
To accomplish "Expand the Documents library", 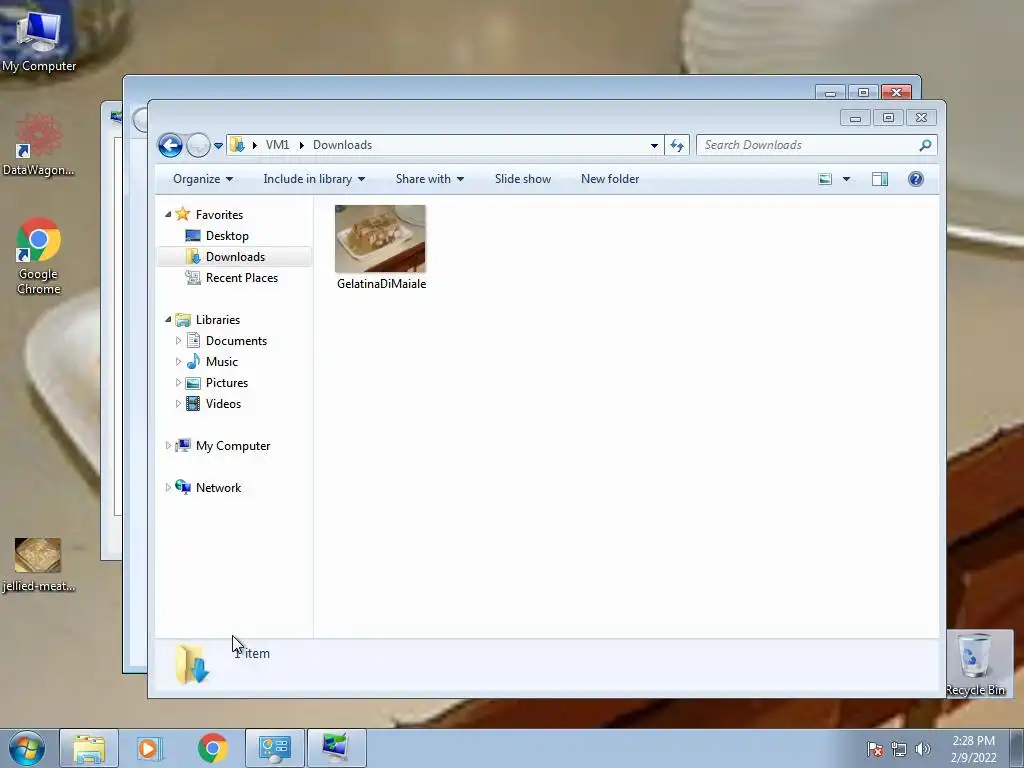I will [x=178, y=341].
